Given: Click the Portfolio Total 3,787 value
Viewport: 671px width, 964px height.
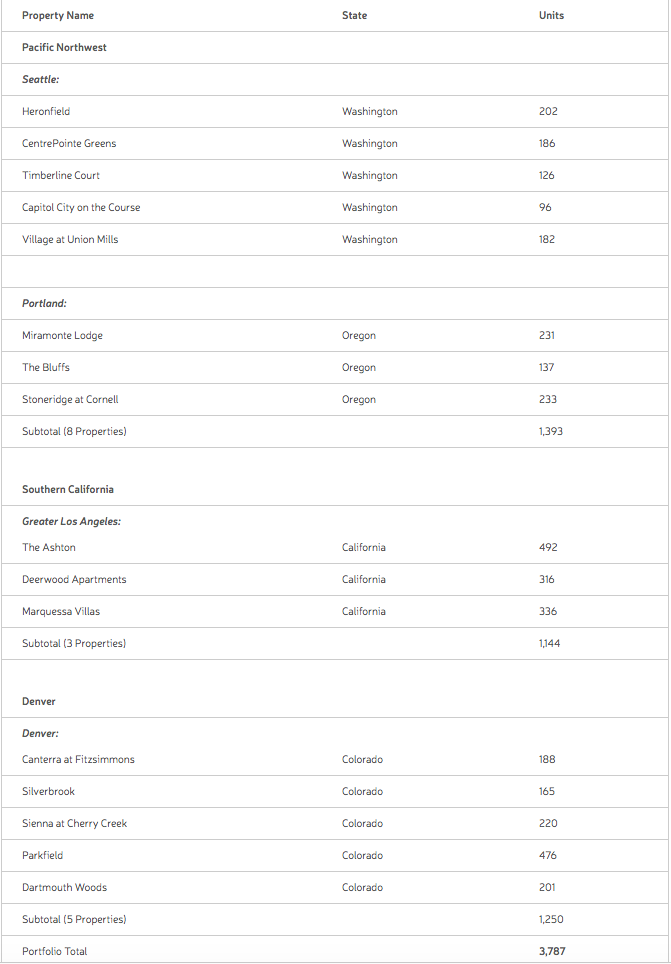Looking at the screenshot, I should 552,951.
